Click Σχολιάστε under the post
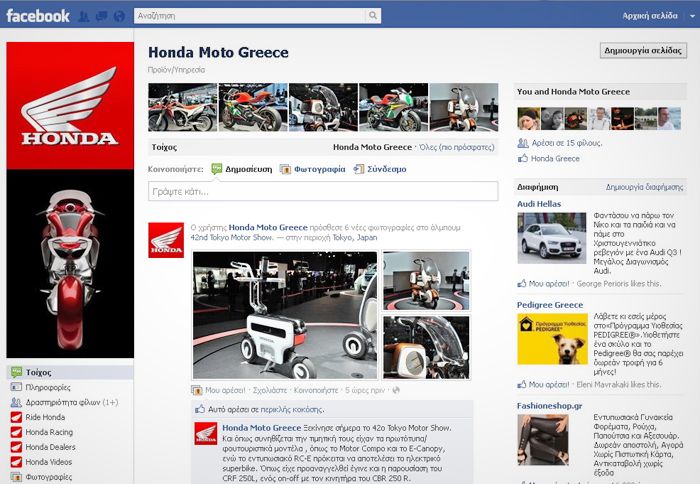This screenshot has width=700, height=484. [270, 390]
